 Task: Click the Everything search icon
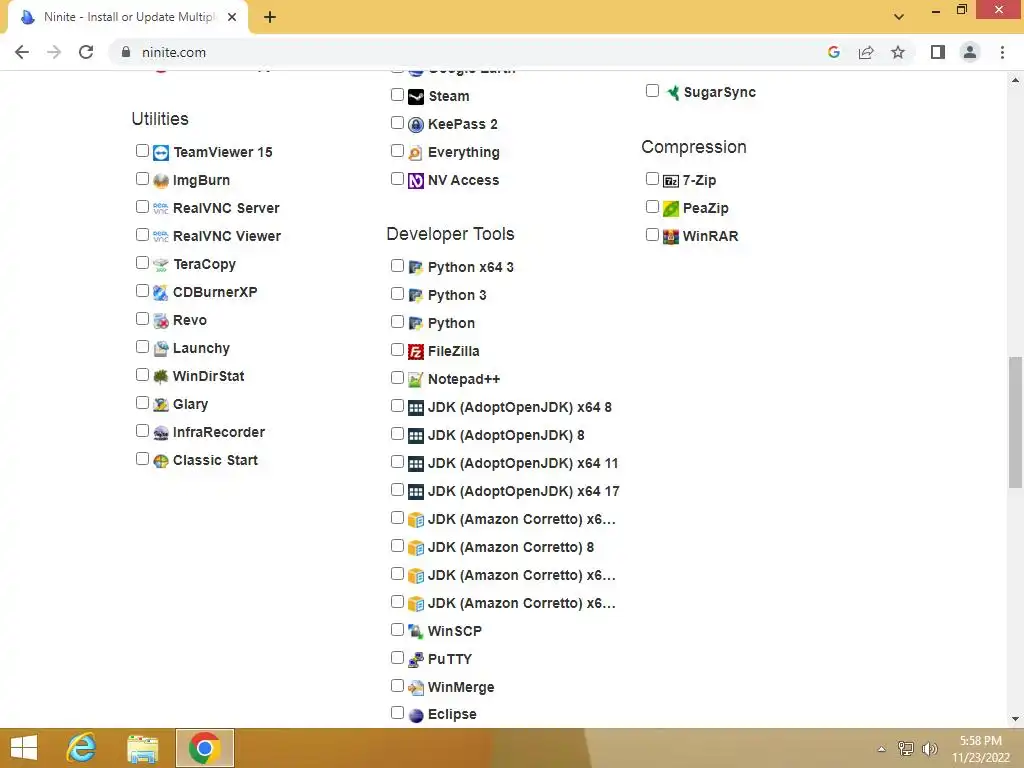point(416,153)
